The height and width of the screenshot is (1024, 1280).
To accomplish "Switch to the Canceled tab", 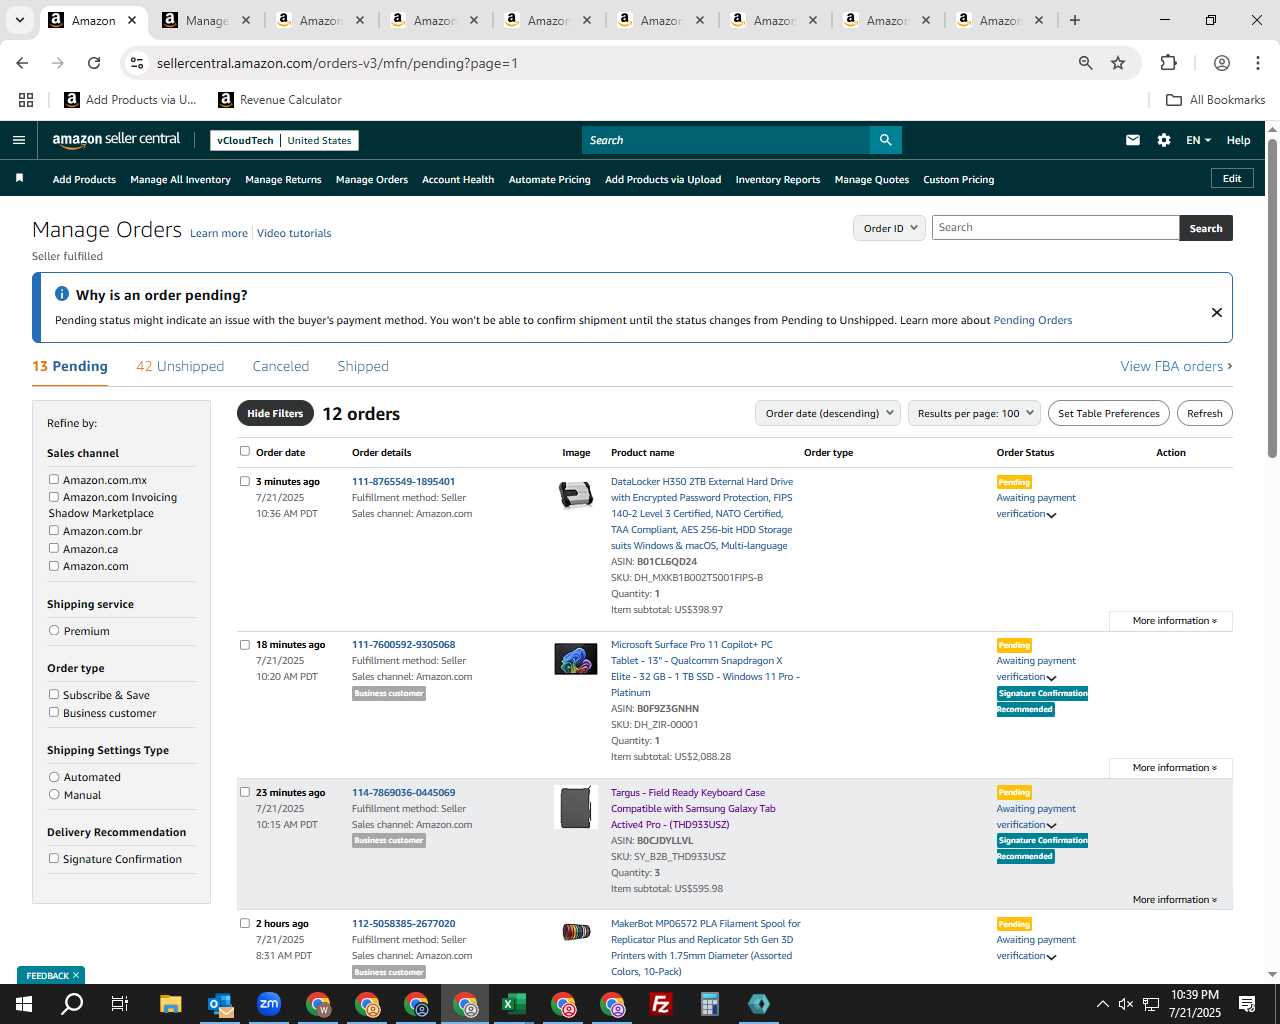I will click(281, 366).
